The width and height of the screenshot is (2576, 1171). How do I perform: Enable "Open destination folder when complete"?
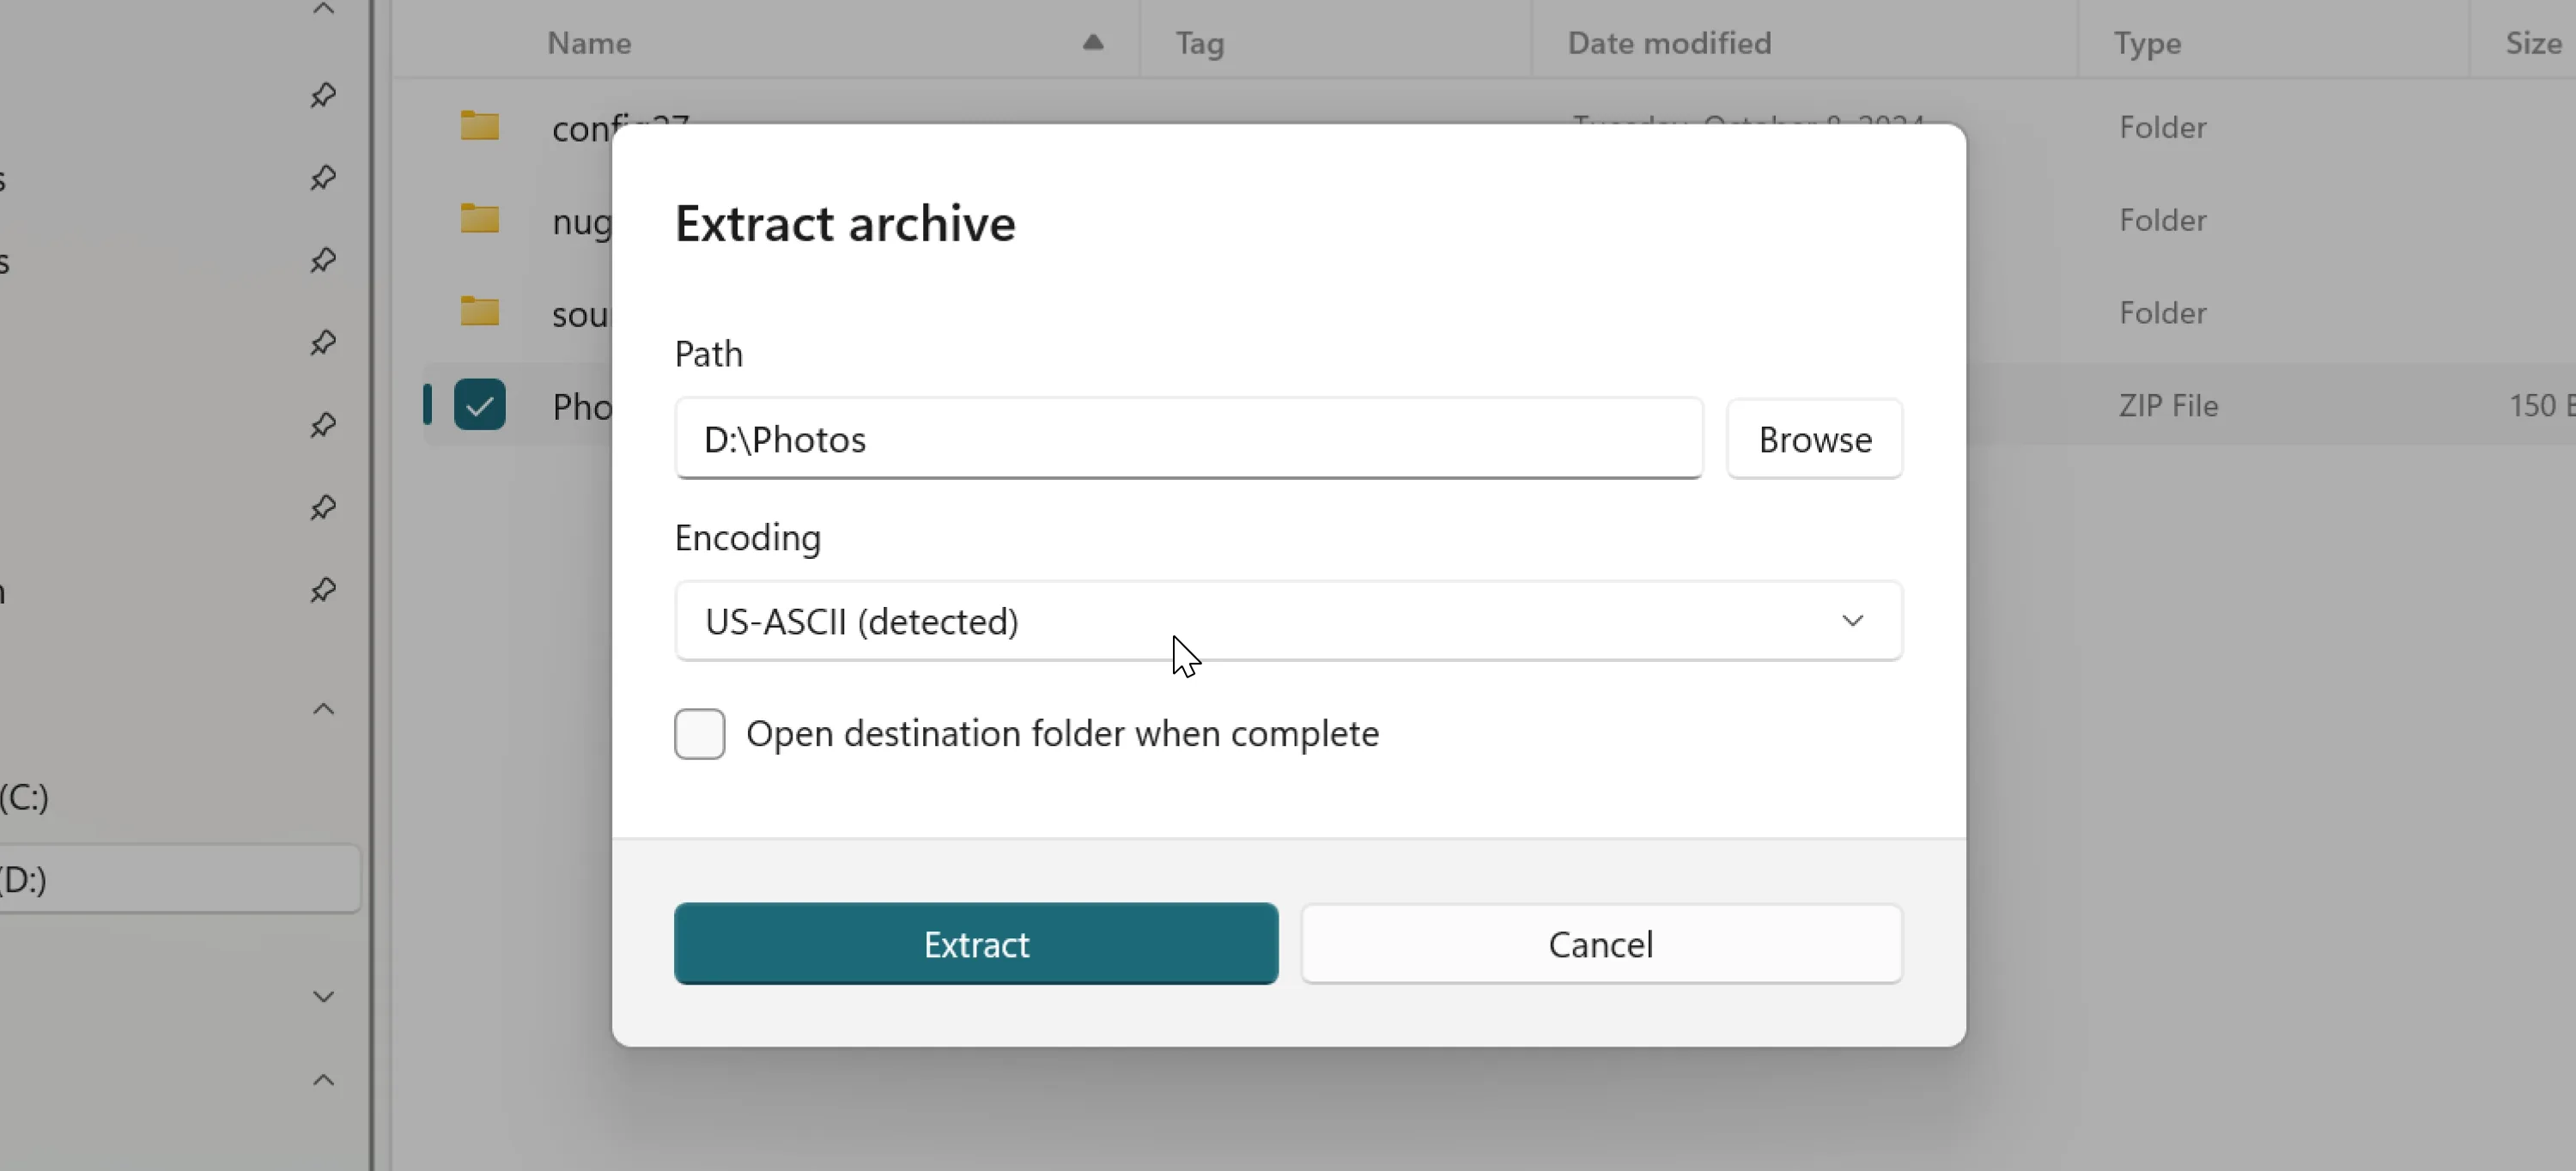coord(699,733)
